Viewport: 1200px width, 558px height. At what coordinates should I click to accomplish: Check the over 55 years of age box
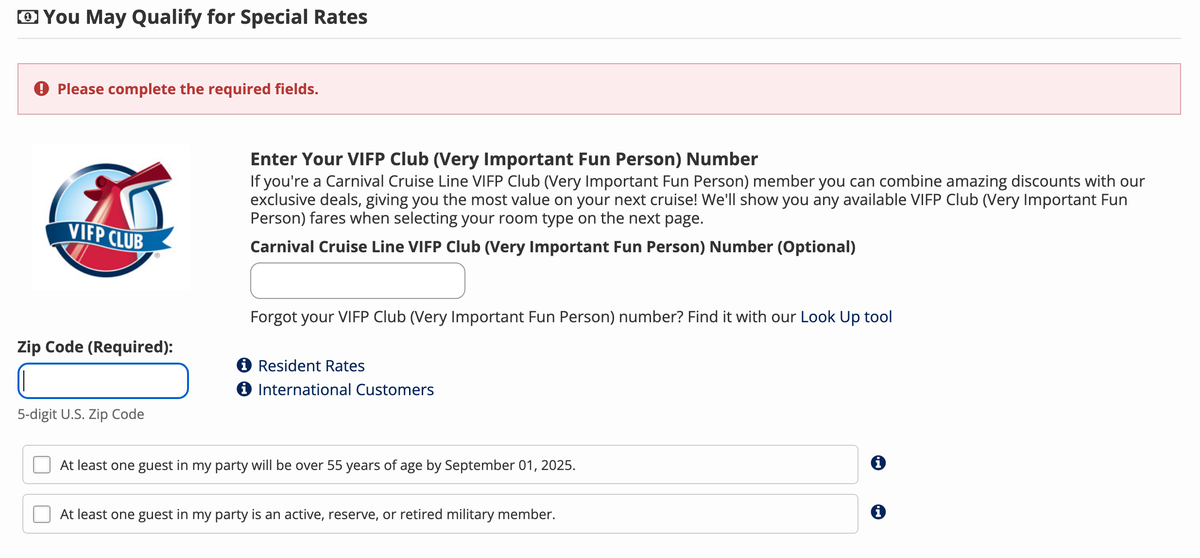(42, 465)
